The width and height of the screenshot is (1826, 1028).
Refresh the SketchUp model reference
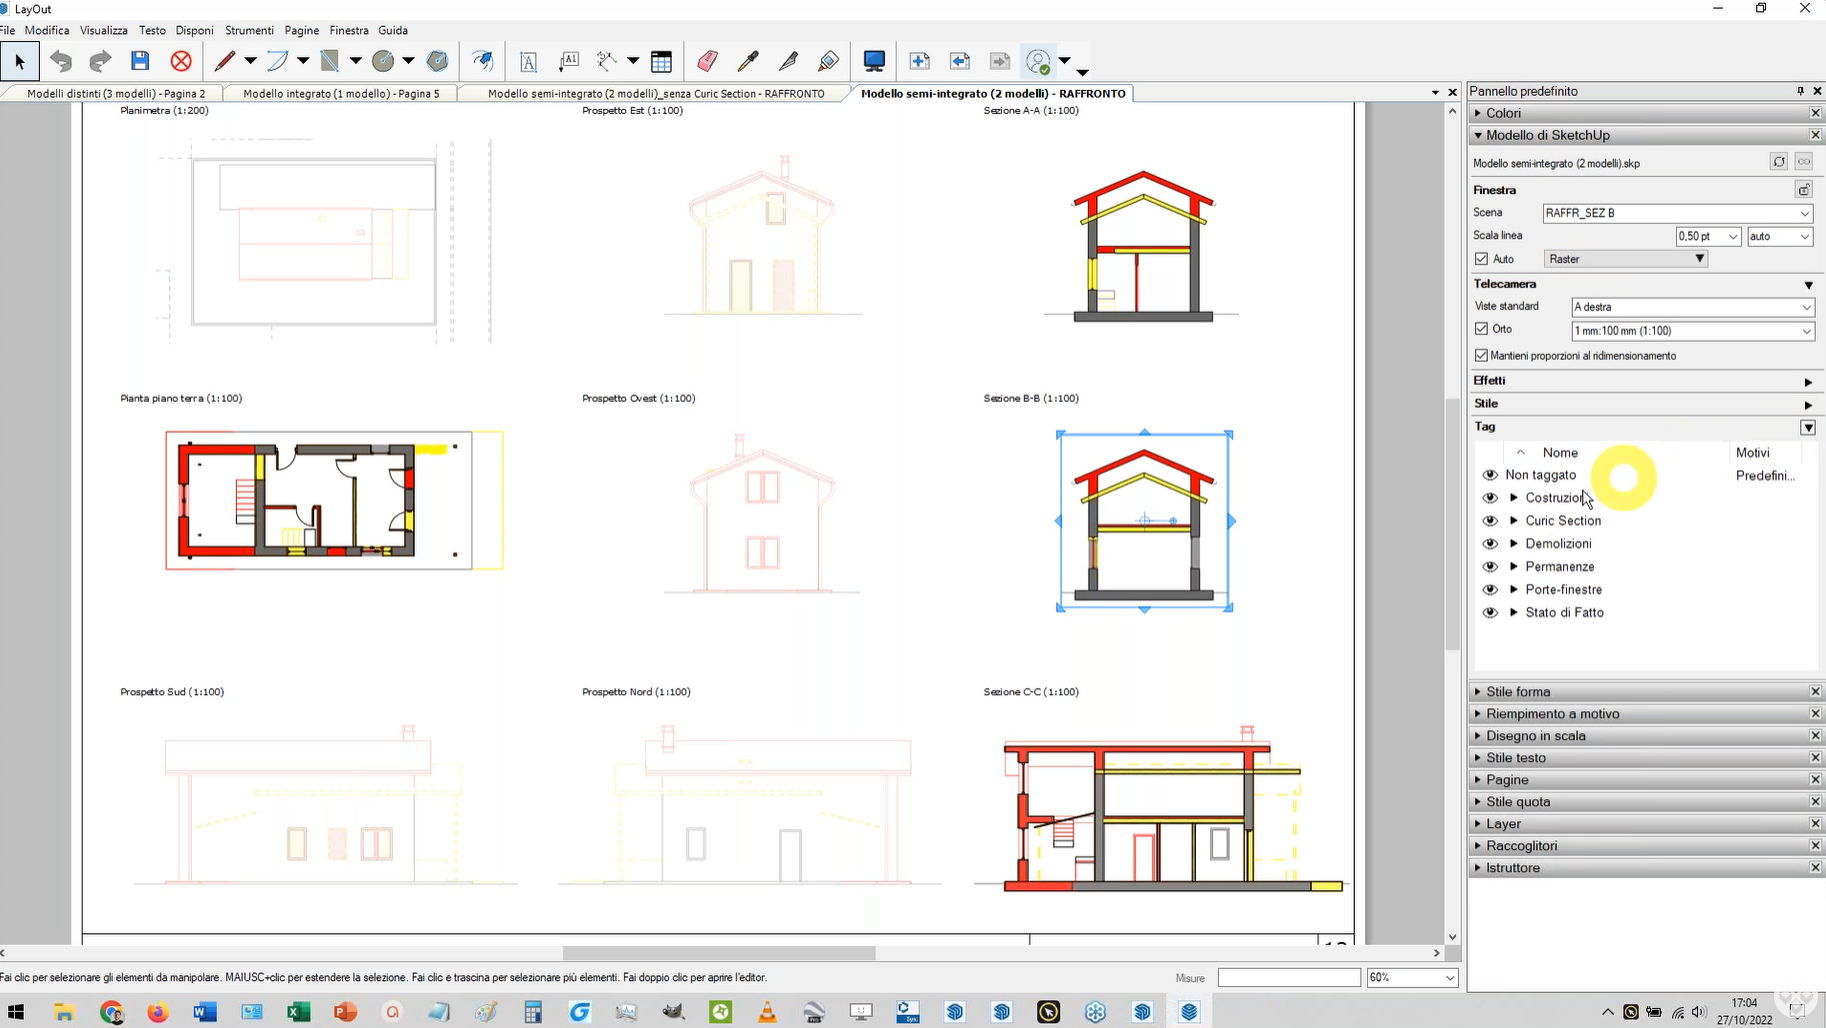(x=1778, y=162)
